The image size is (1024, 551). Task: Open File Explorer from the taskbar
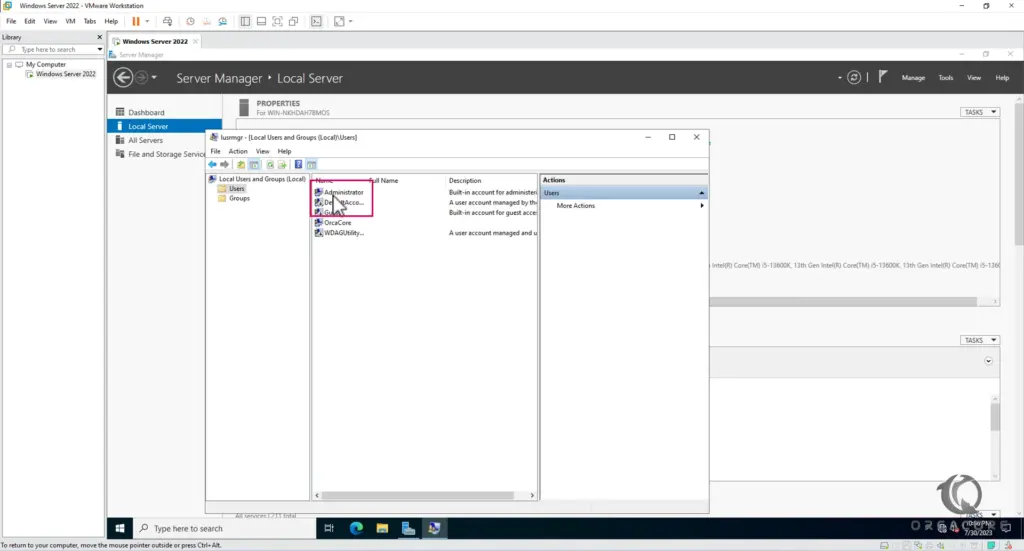382,528
